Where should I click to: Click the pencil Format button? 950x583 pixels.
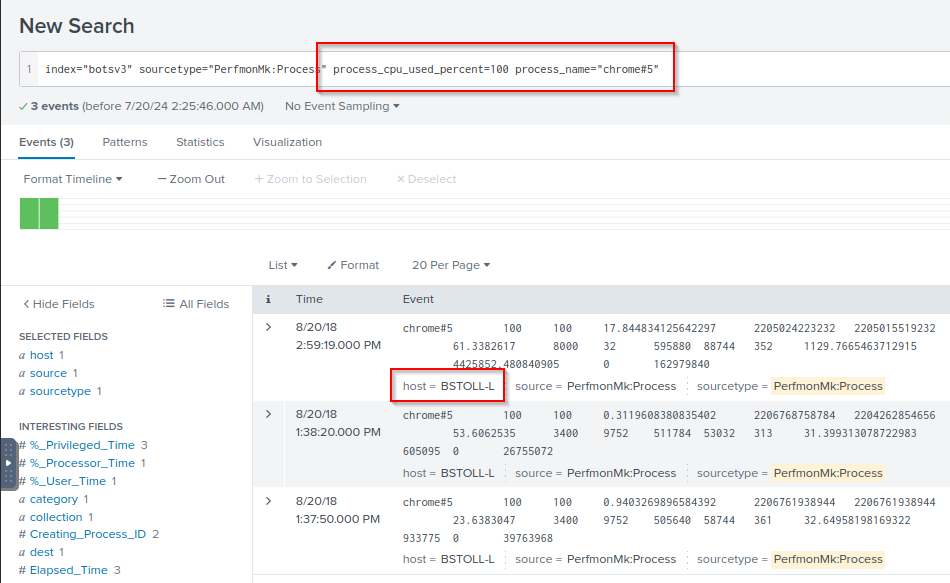353,265
